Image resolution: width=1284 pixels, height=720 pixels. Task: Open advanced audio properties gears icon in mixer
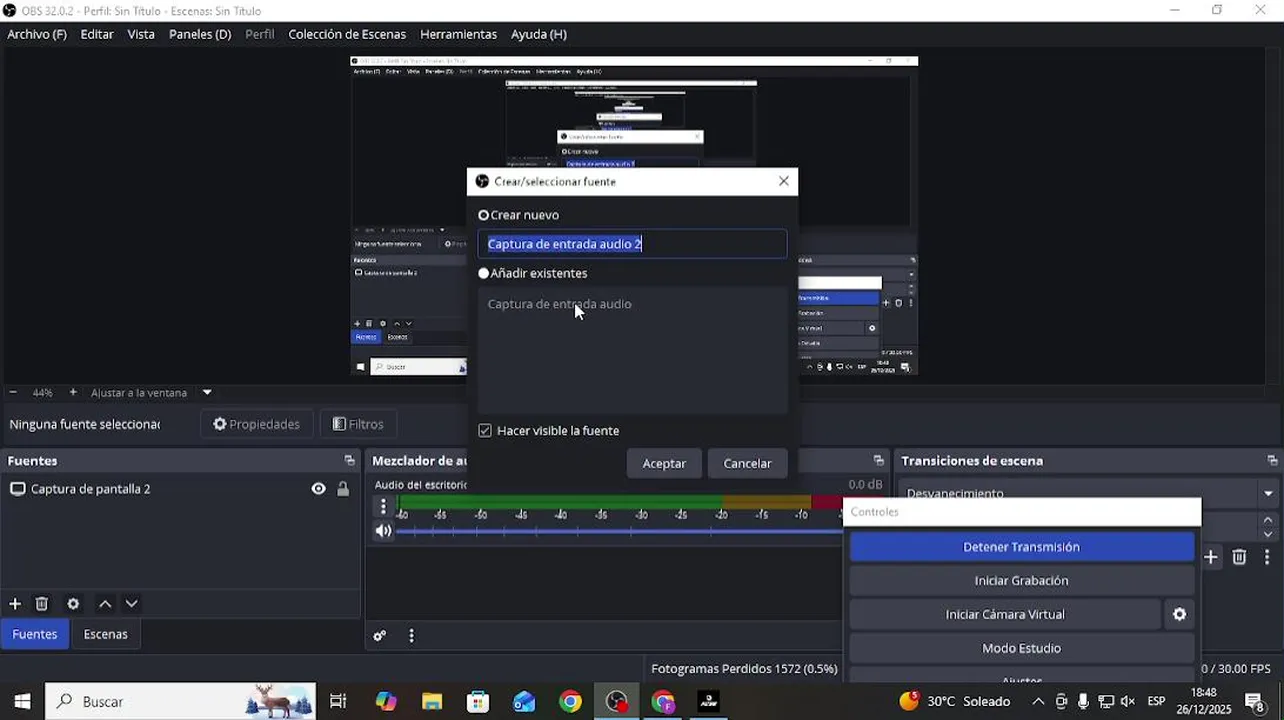pos(380,636)
